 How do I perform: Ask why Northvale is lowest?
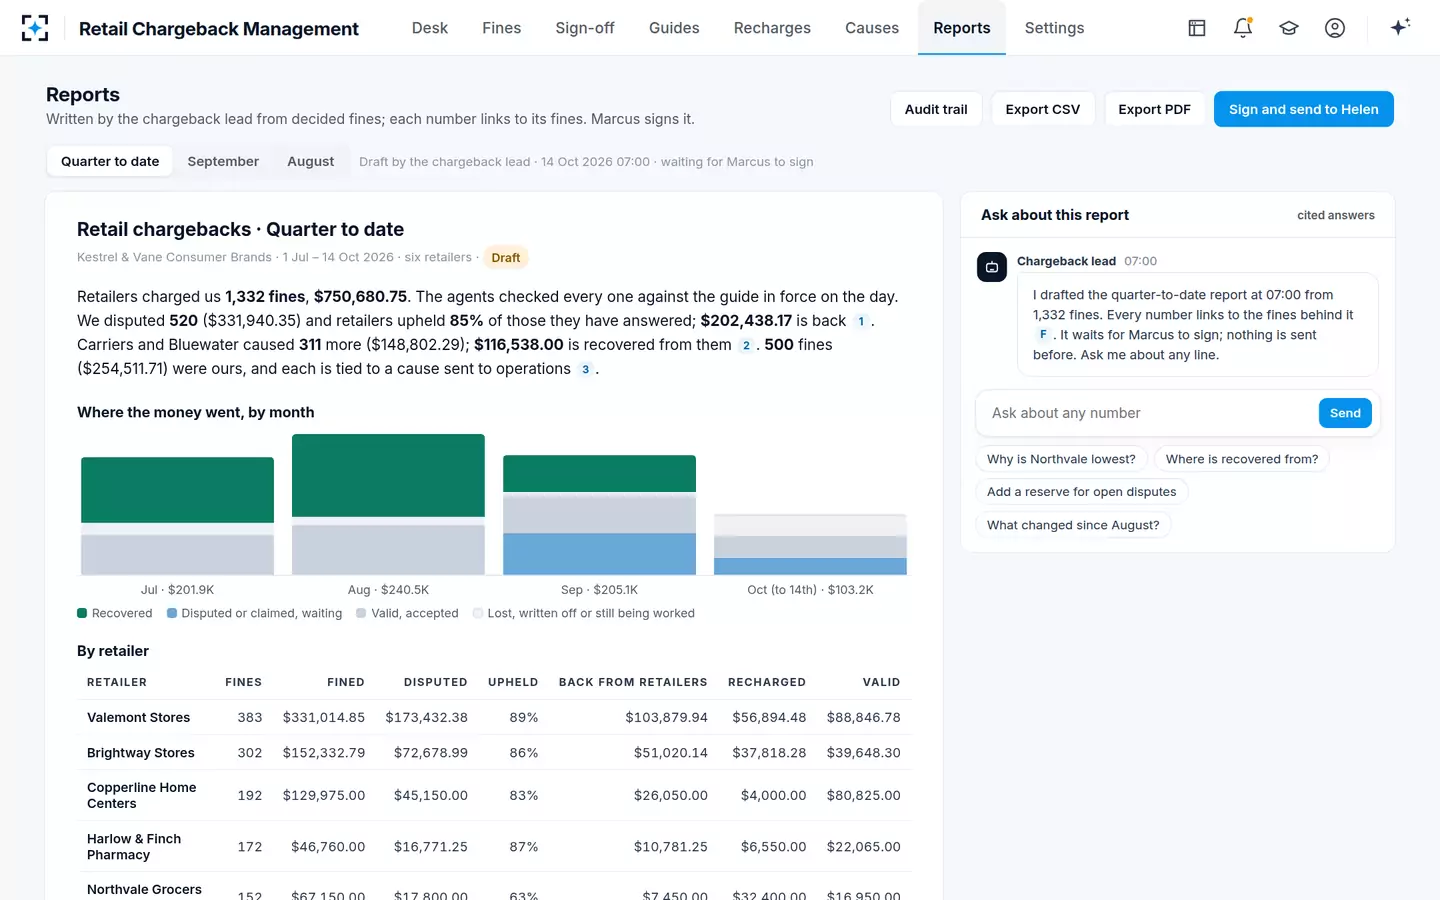click(1061, 459)
